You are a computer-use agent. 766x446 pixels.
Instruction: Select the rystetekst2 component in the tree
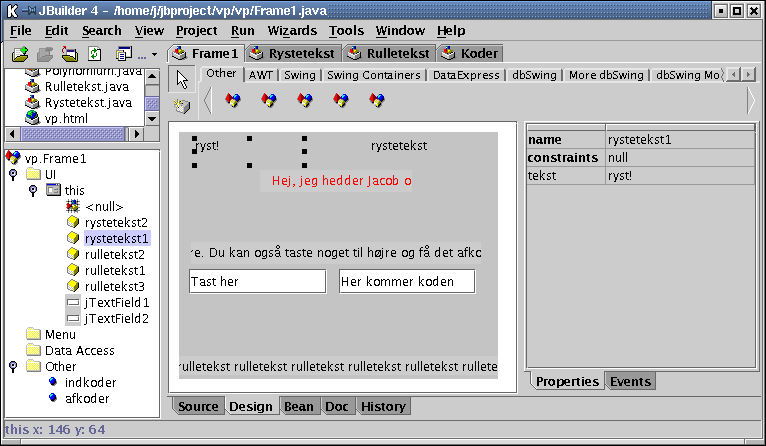pos(116,222)
